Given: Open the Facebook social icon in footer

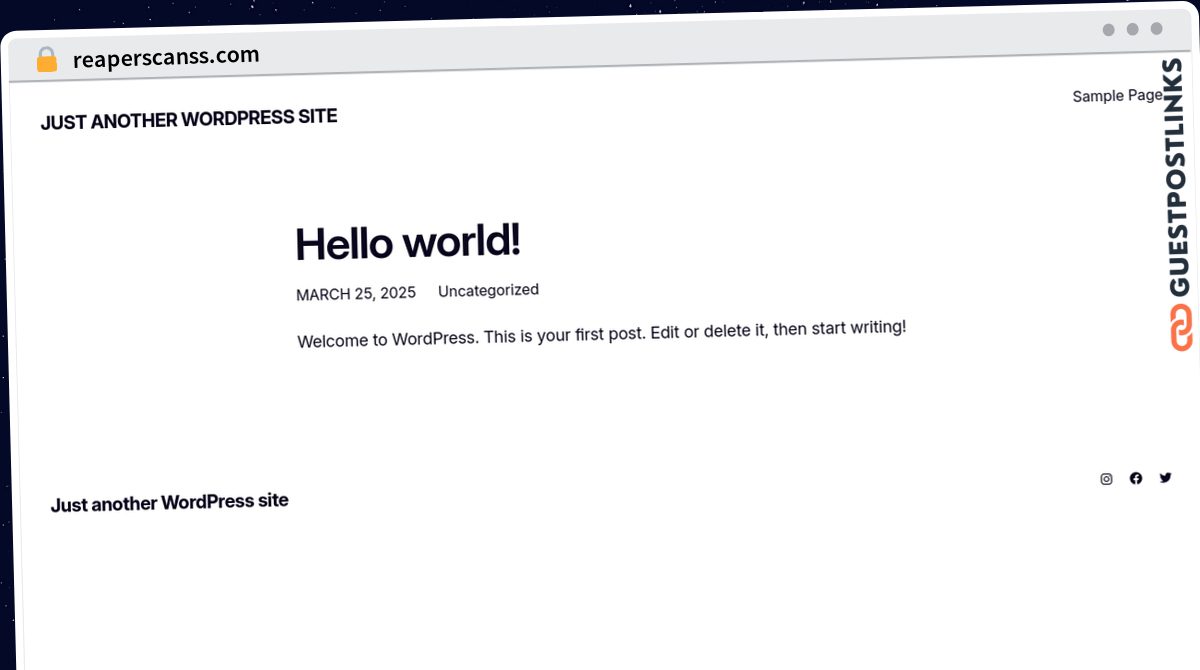Looking at the screenshot, I should point(1136,478).
